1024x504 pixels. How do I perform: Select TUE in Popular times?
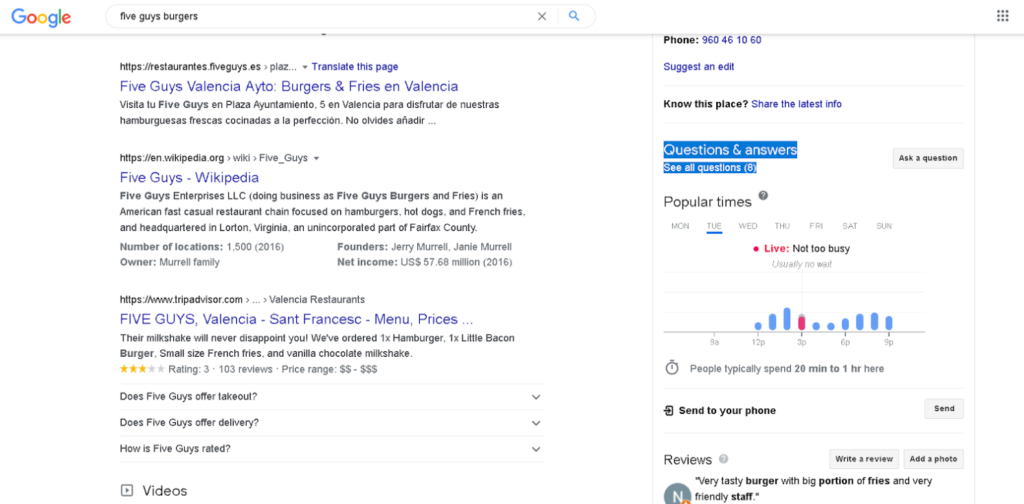click(x=714, y=226)
